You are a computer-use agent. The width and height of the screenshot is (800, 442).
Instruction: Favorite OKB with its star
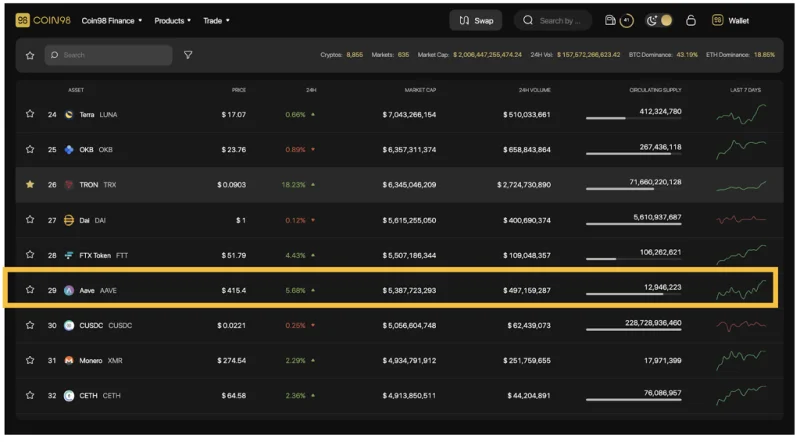pyautogui.click(x=30, y=149)
